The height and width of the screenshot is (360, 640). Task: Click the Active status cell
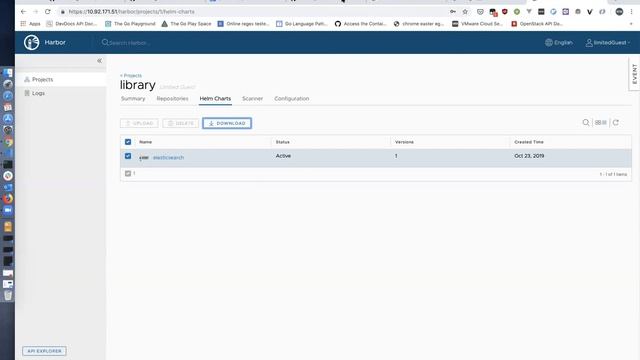point(283,156)
